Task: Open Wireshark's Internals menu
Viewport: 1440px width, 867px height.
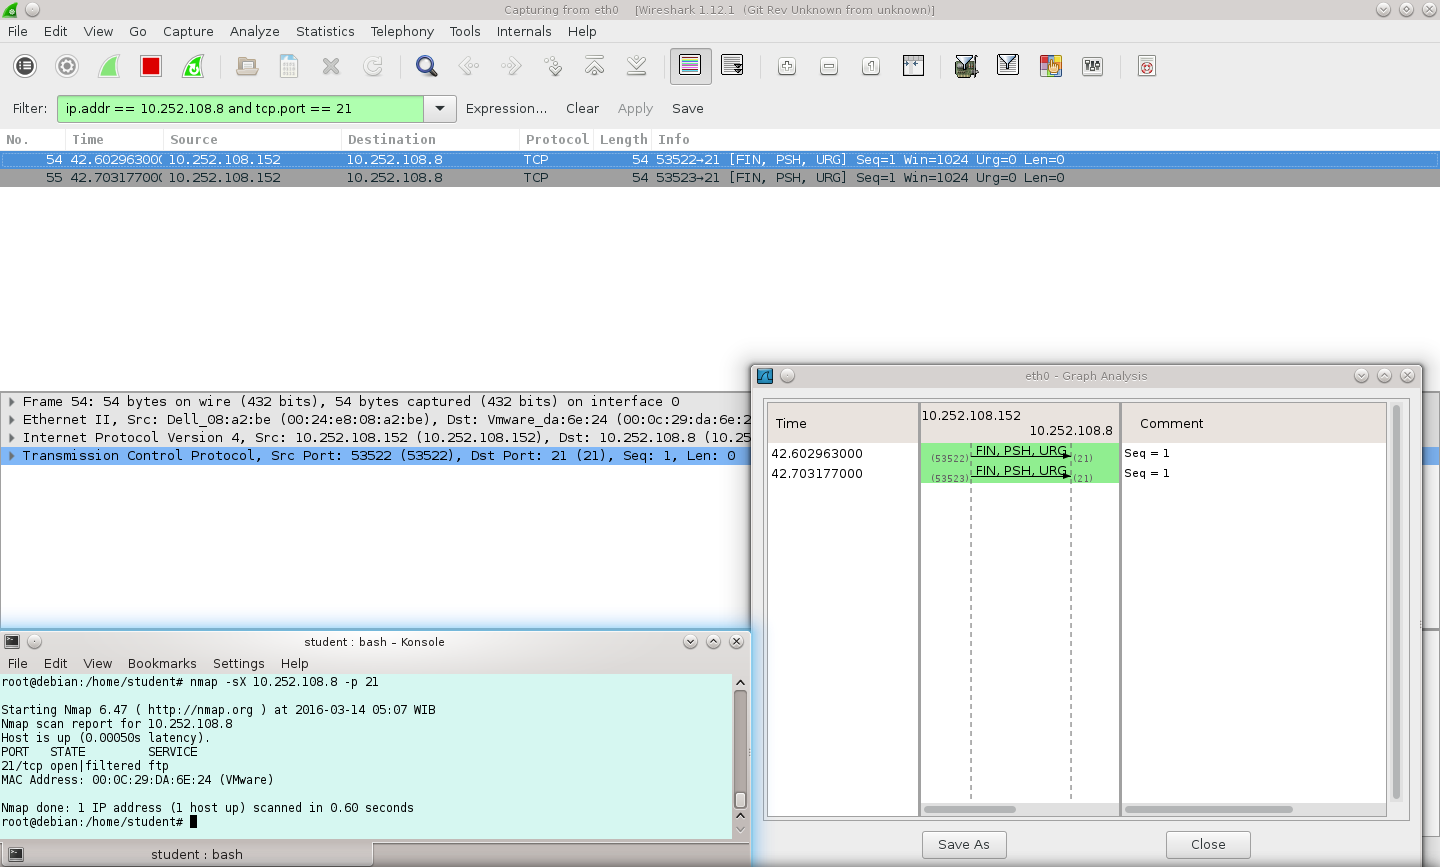Action: pos(524,31)
